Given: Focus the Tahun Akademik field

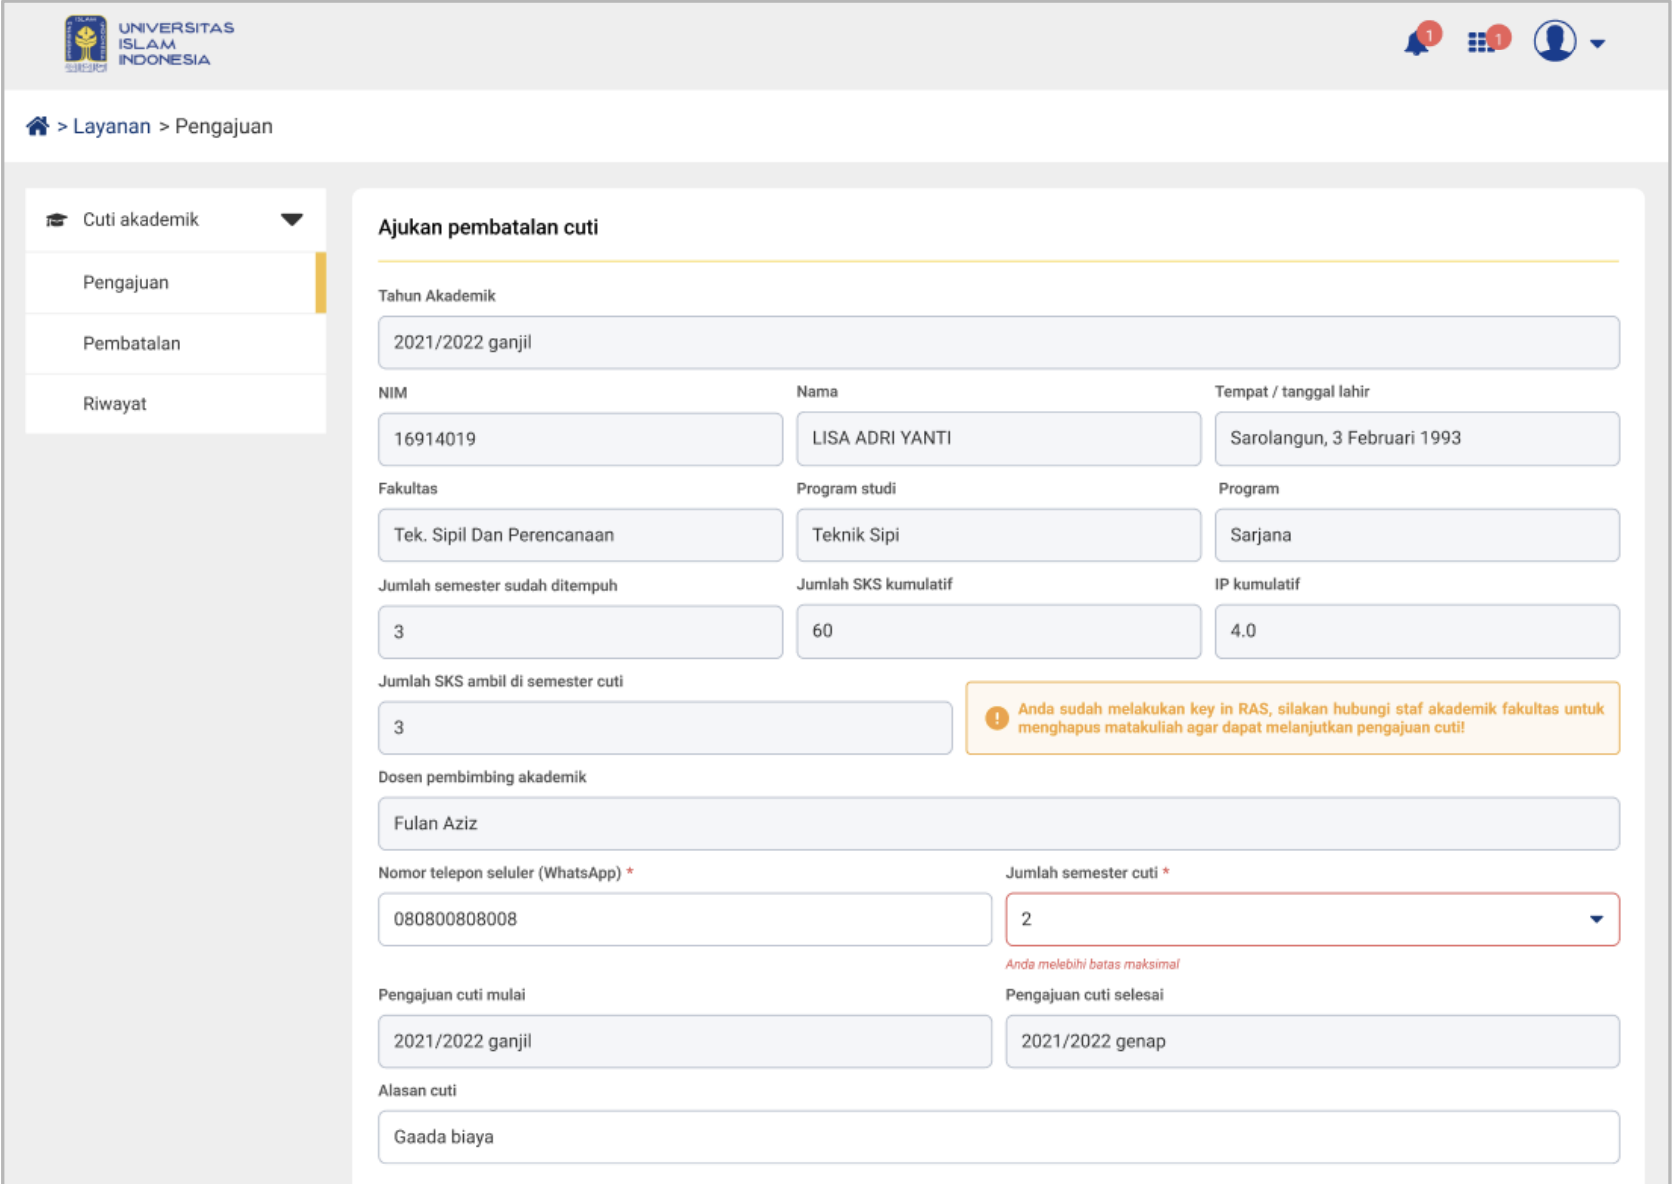Looking at the screenshot, I should pyautogui.click(x=998, y=343).
